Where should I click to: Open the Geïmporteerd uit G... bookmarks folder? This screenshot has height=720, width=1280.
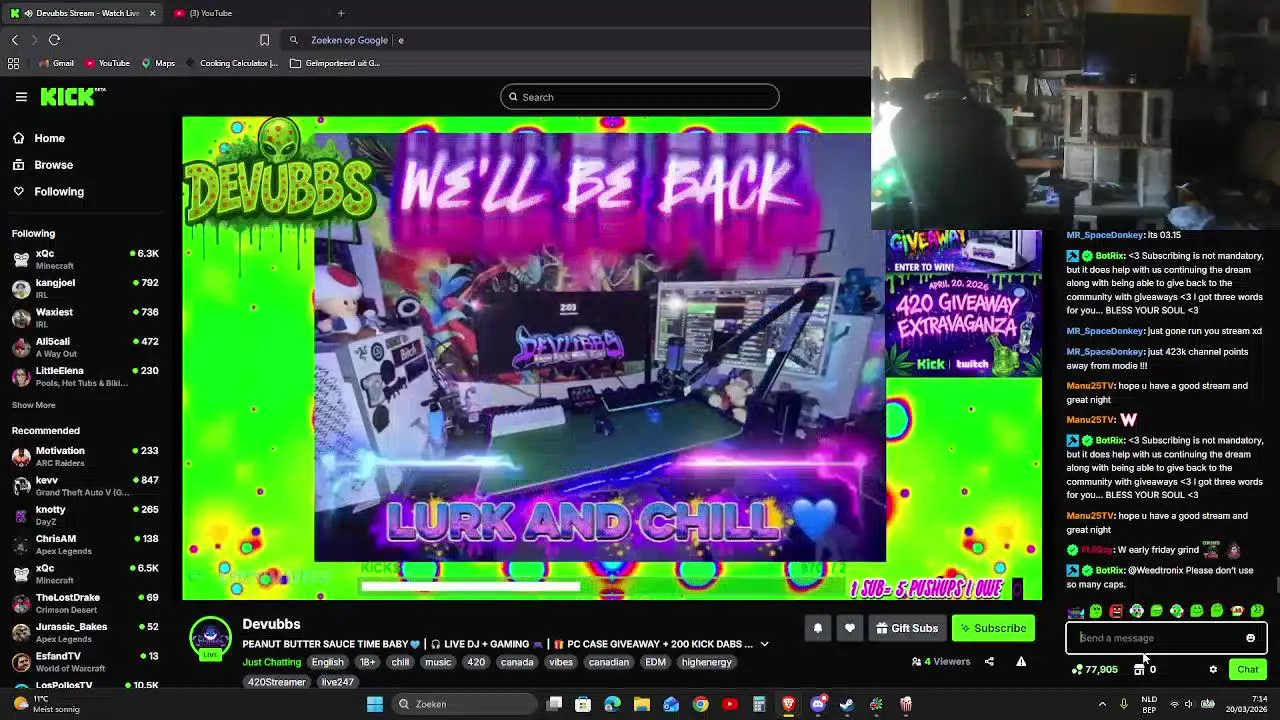click(335, 63)
